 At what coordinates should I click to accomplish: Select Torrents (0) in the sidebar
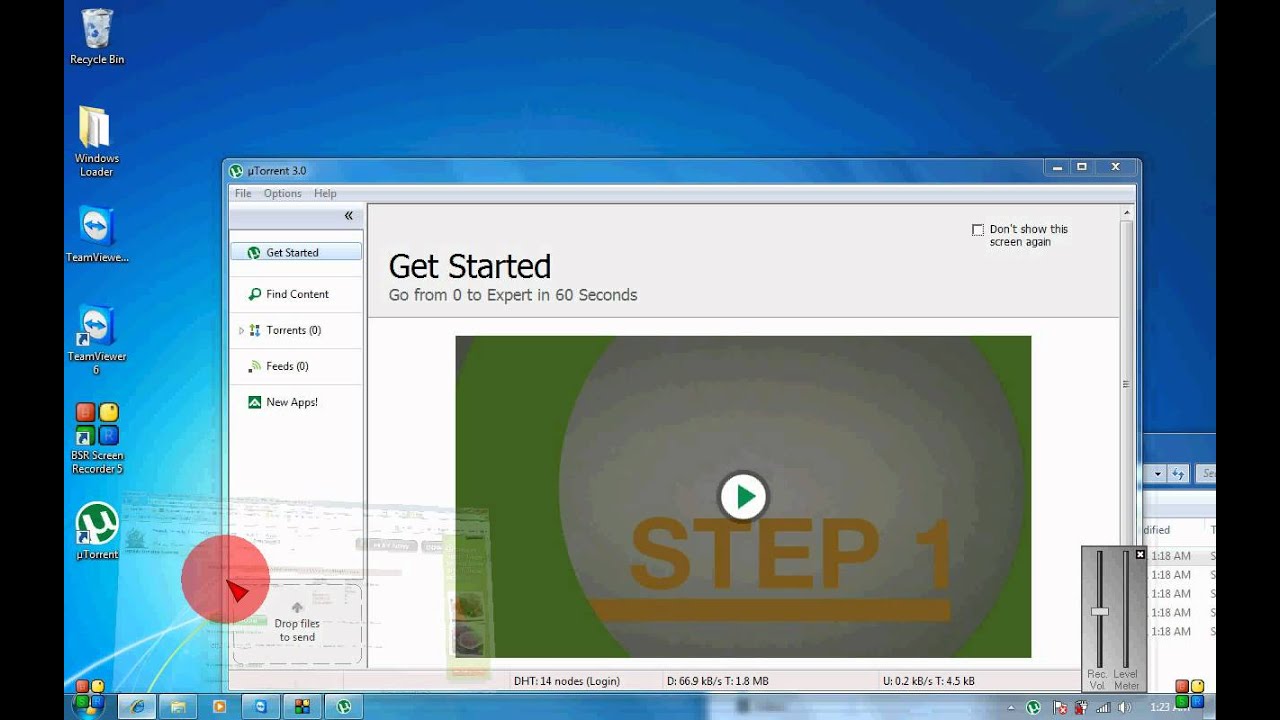[295, 330]
